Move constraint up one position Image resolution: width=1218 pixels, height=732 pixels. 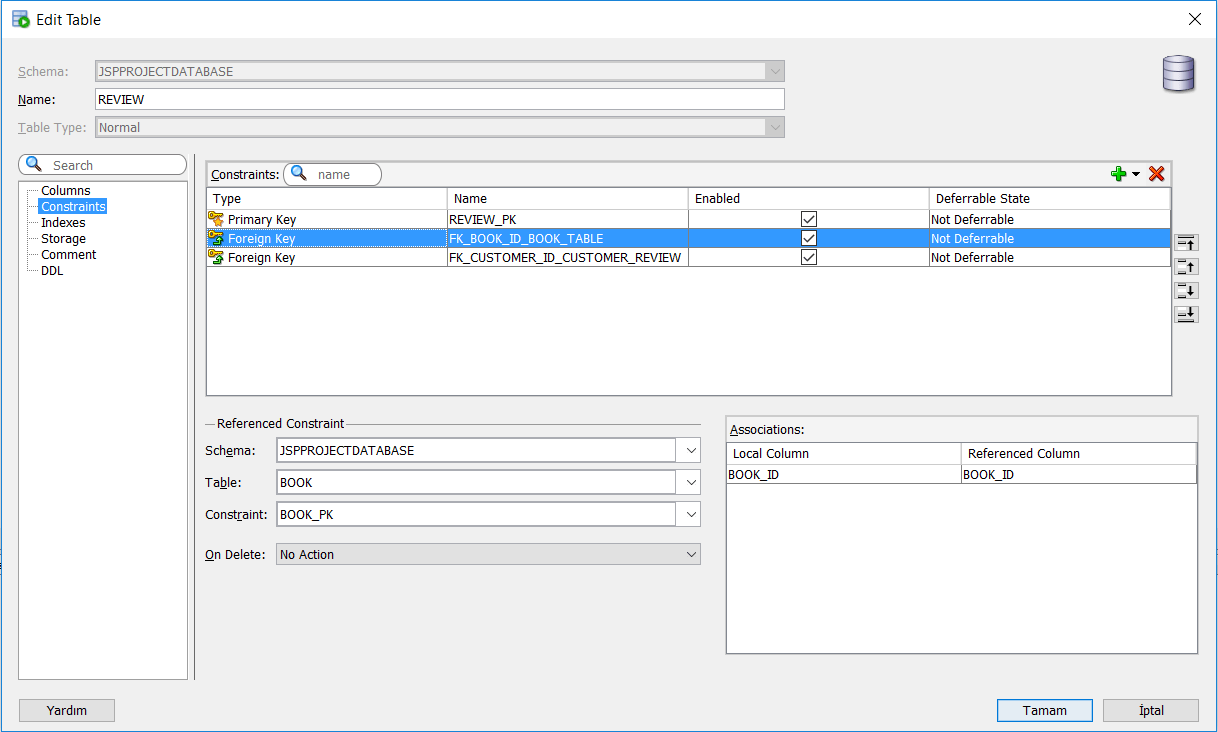point(1186,267)
